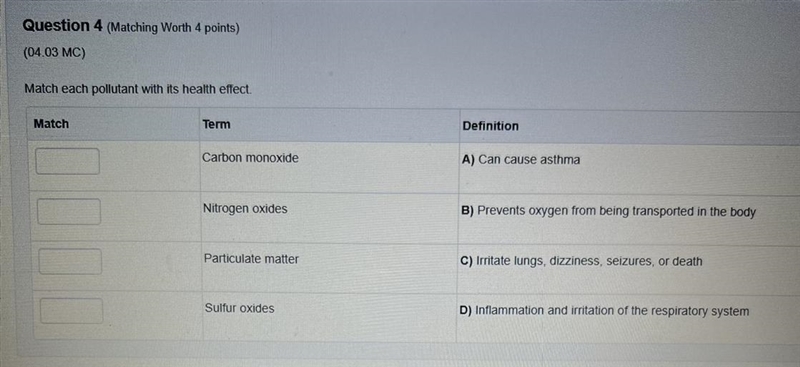Click bold letter B) in definitions
This screenshot has width=800, height=367.
[468, 211]
